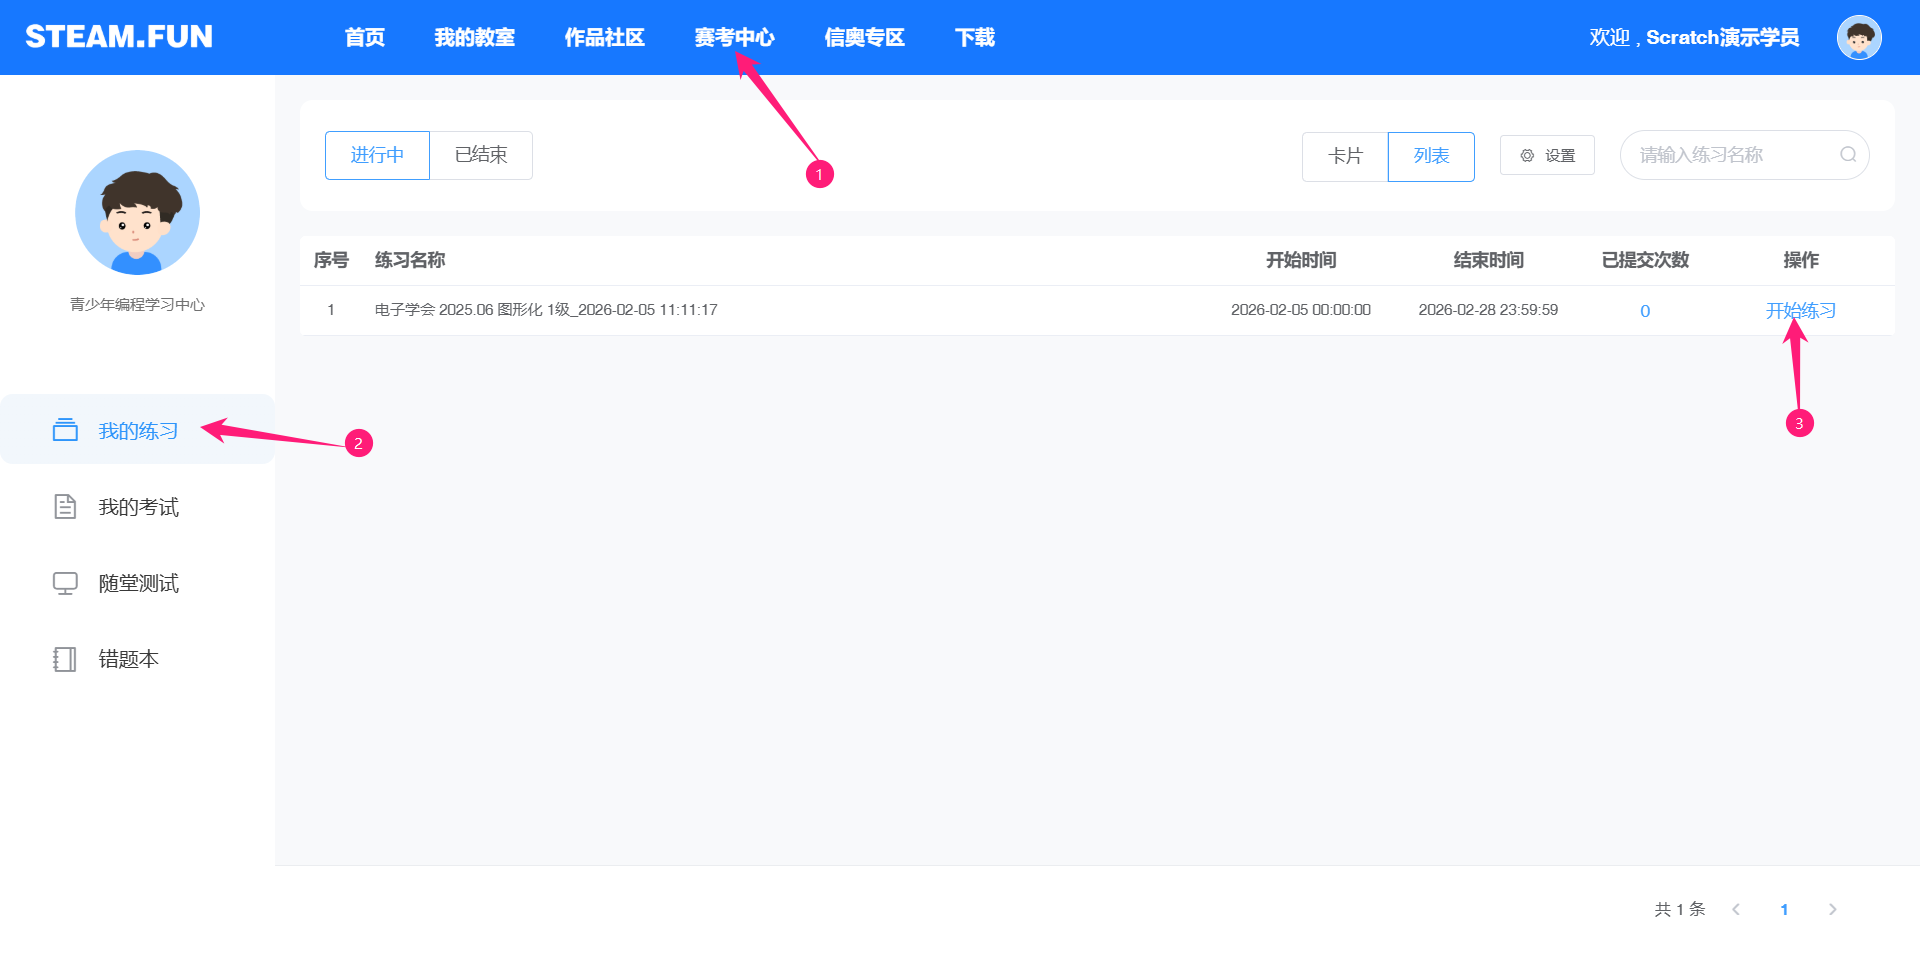Screen dimensions: 1920x953
Task: Click the practice name 电子学会 2025.06 图形化 1级
Action: coord(546,310)
